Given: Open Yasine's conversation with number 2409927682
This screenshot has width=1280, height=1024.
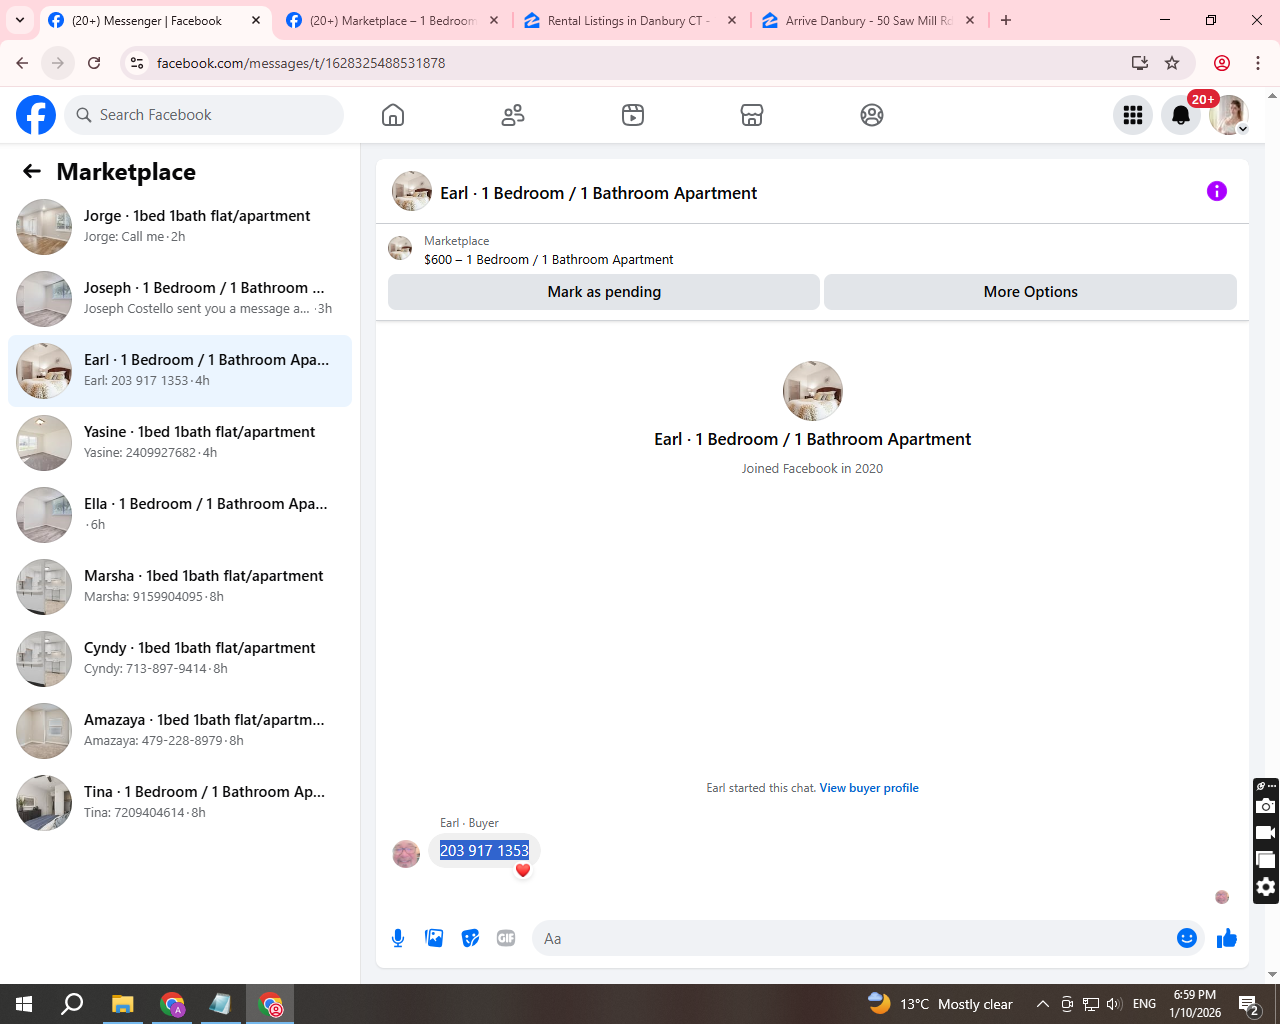Looking at the screenshot, I should 180,443.
